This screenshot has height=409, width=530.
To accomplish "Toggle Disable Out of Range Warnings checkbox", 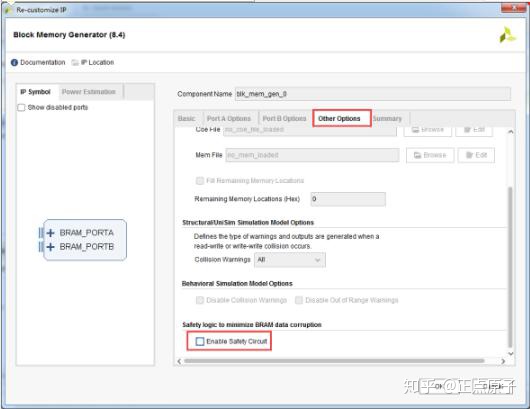I will 299,300.
